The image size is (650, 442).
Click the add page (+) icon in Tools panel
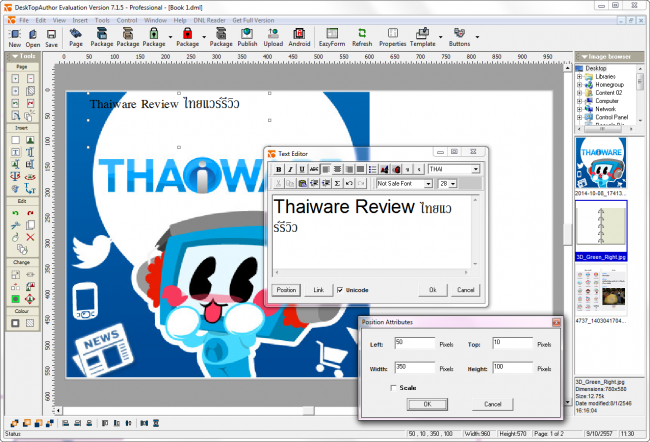[15, 79]
